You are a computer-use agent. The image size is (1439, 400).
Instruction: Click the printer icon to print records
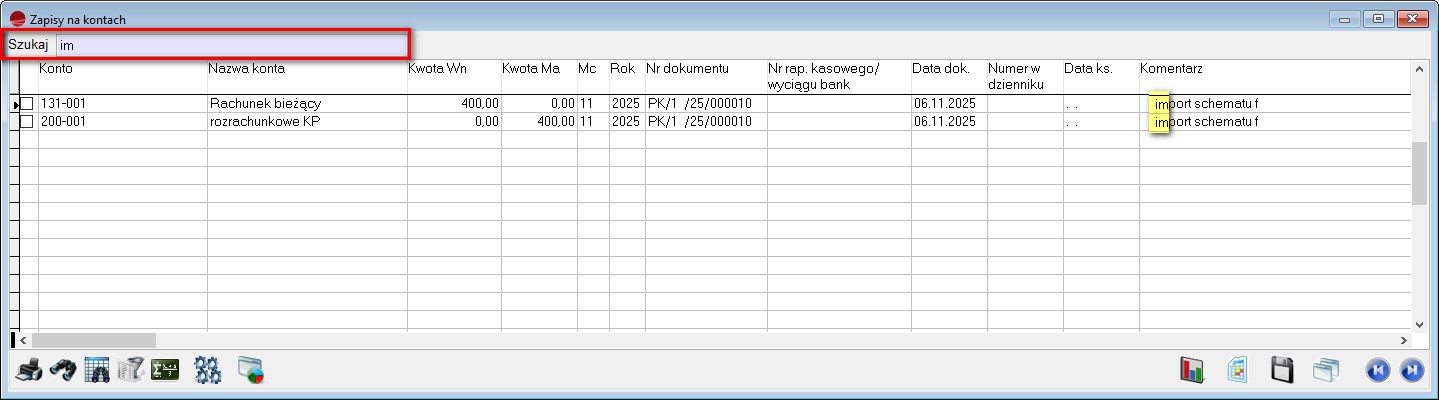tap(29, 370)
